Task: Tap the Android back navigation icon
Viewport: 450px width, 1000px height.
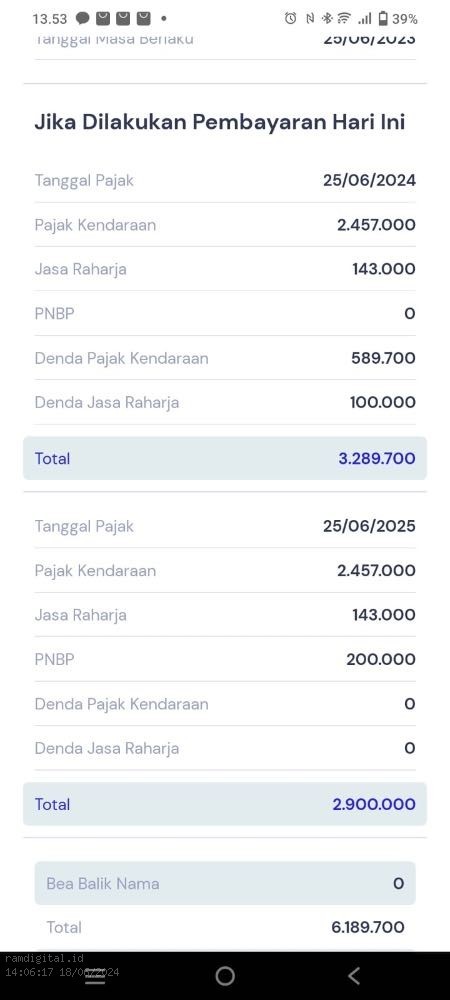Action: 354,976
